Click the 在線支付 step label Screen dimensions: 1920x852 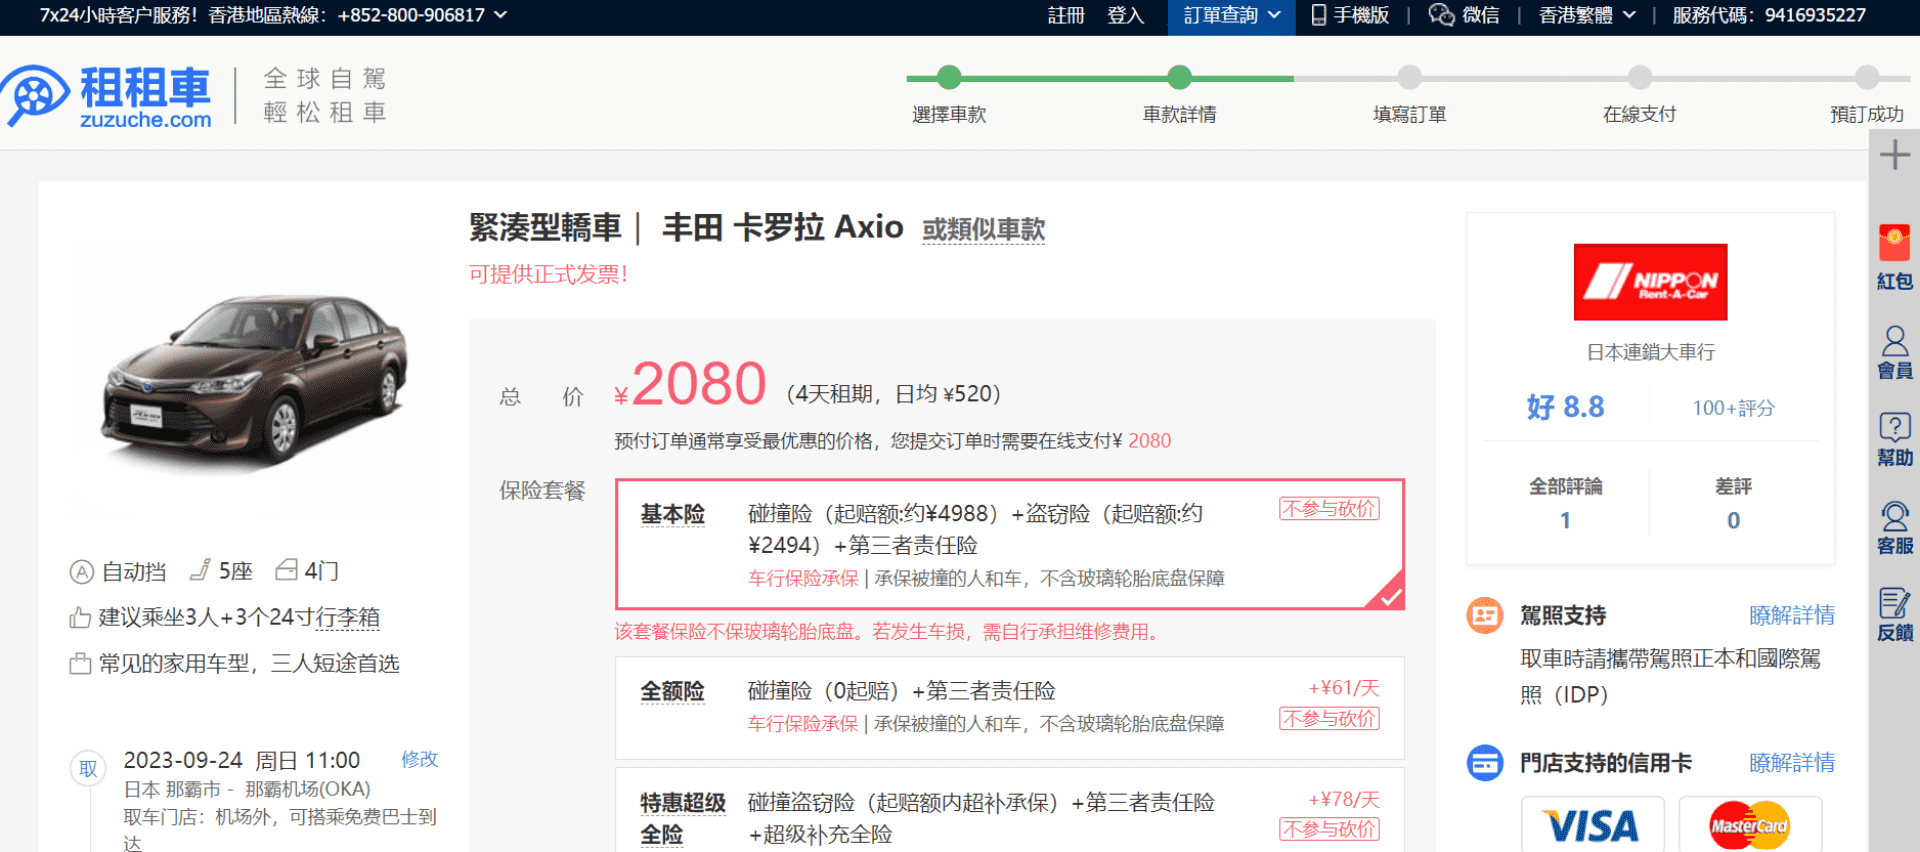[x=1639, y=114]
